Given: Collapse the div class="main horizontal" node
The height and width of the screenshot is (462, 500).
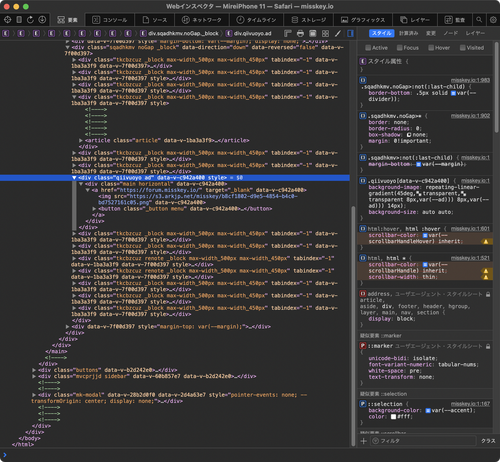Looking at the screenshot, I should 81,184.
